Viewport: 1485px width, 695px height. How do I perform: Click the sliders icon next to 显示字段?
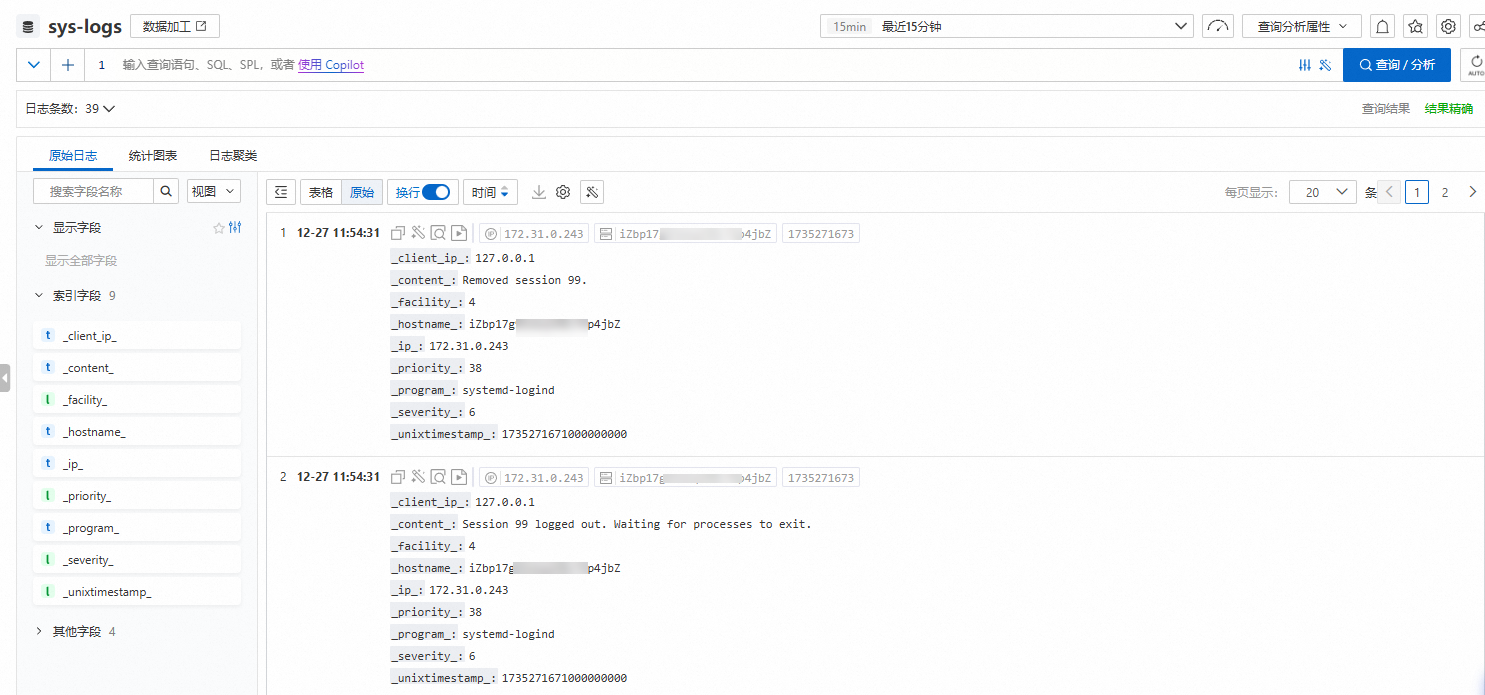(235, 228)
